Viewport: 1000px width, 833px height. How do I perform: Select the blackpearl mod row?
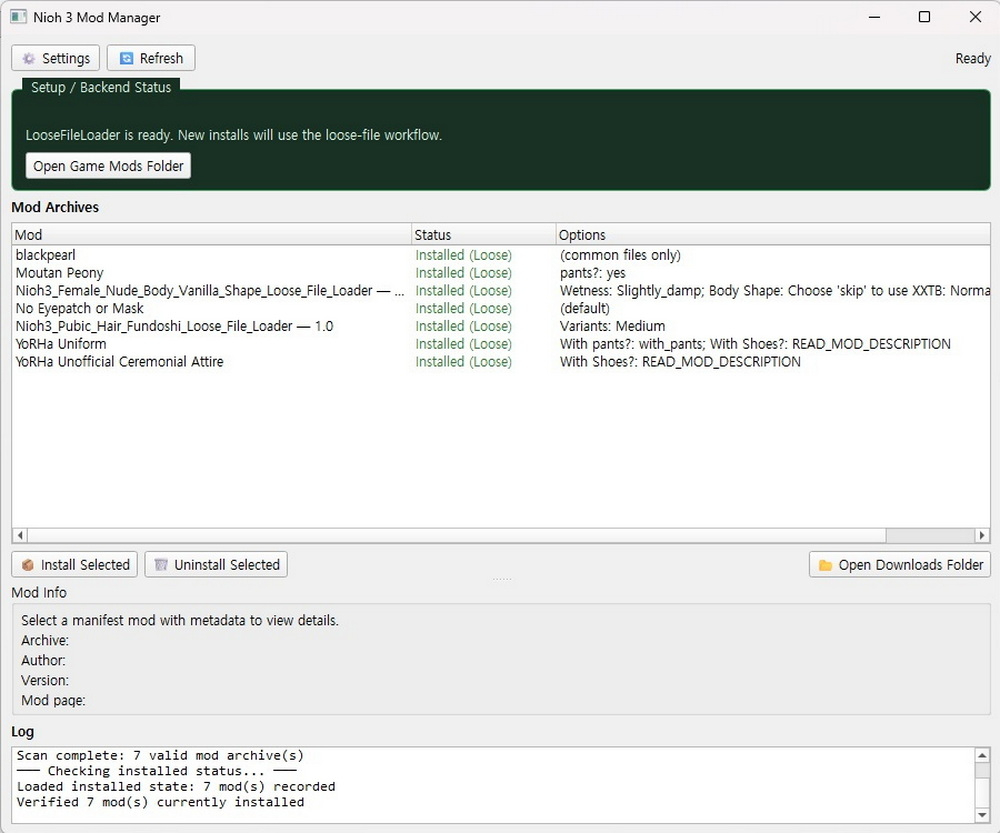coord(501,255)
